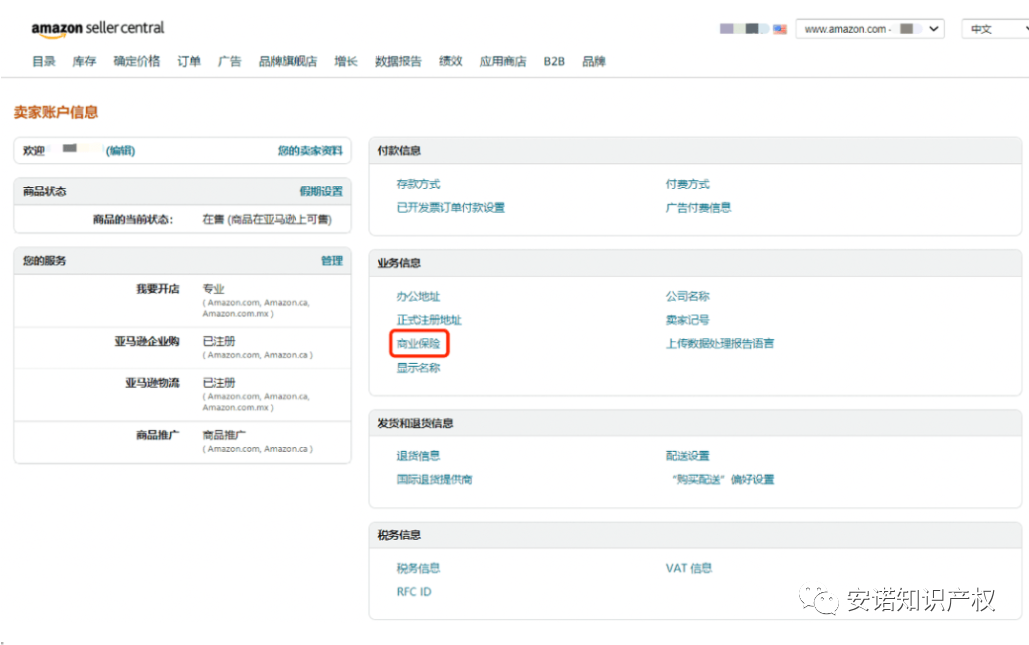Open the VAT 信息 link

(688, 568)
